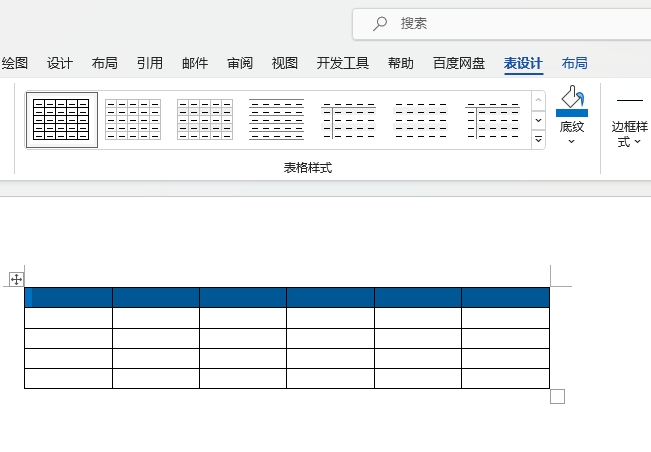Apply the fifth table style in gallery
Screen dimensions: 651x452
tap(348, 120)
